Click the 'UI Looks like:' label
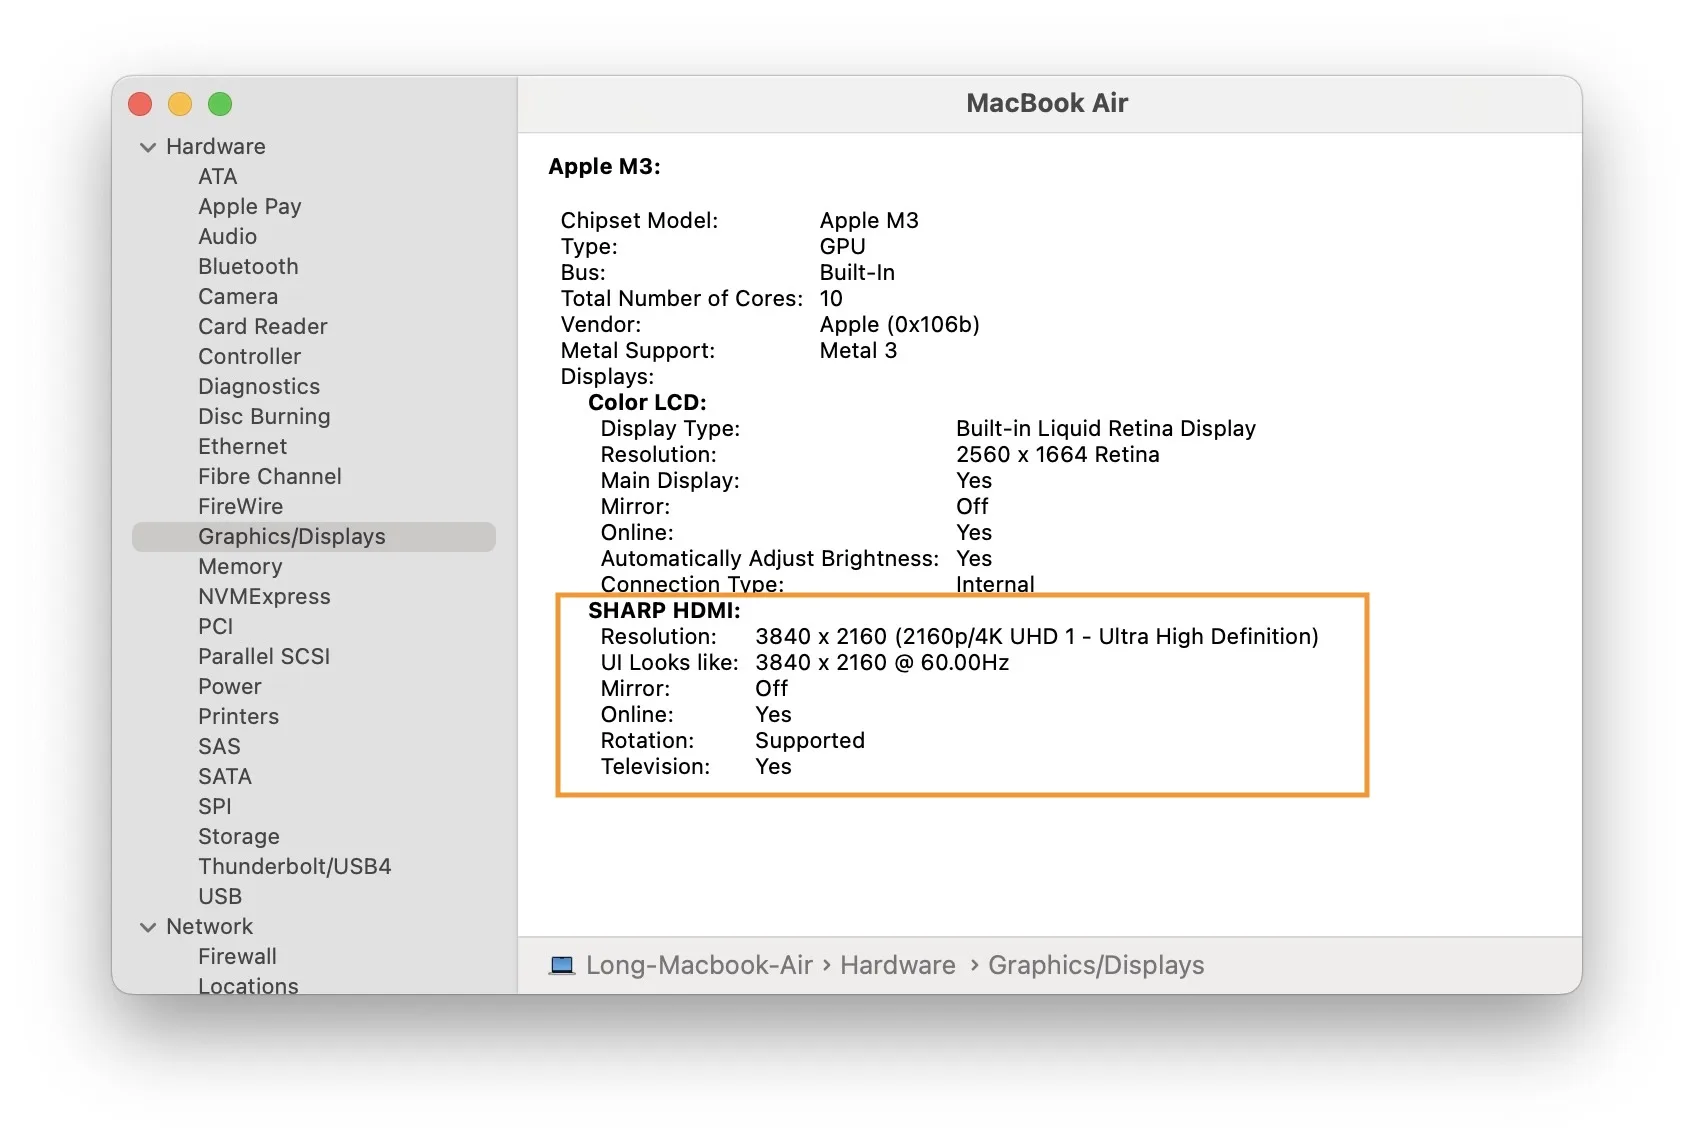 [x=669, y=663]
